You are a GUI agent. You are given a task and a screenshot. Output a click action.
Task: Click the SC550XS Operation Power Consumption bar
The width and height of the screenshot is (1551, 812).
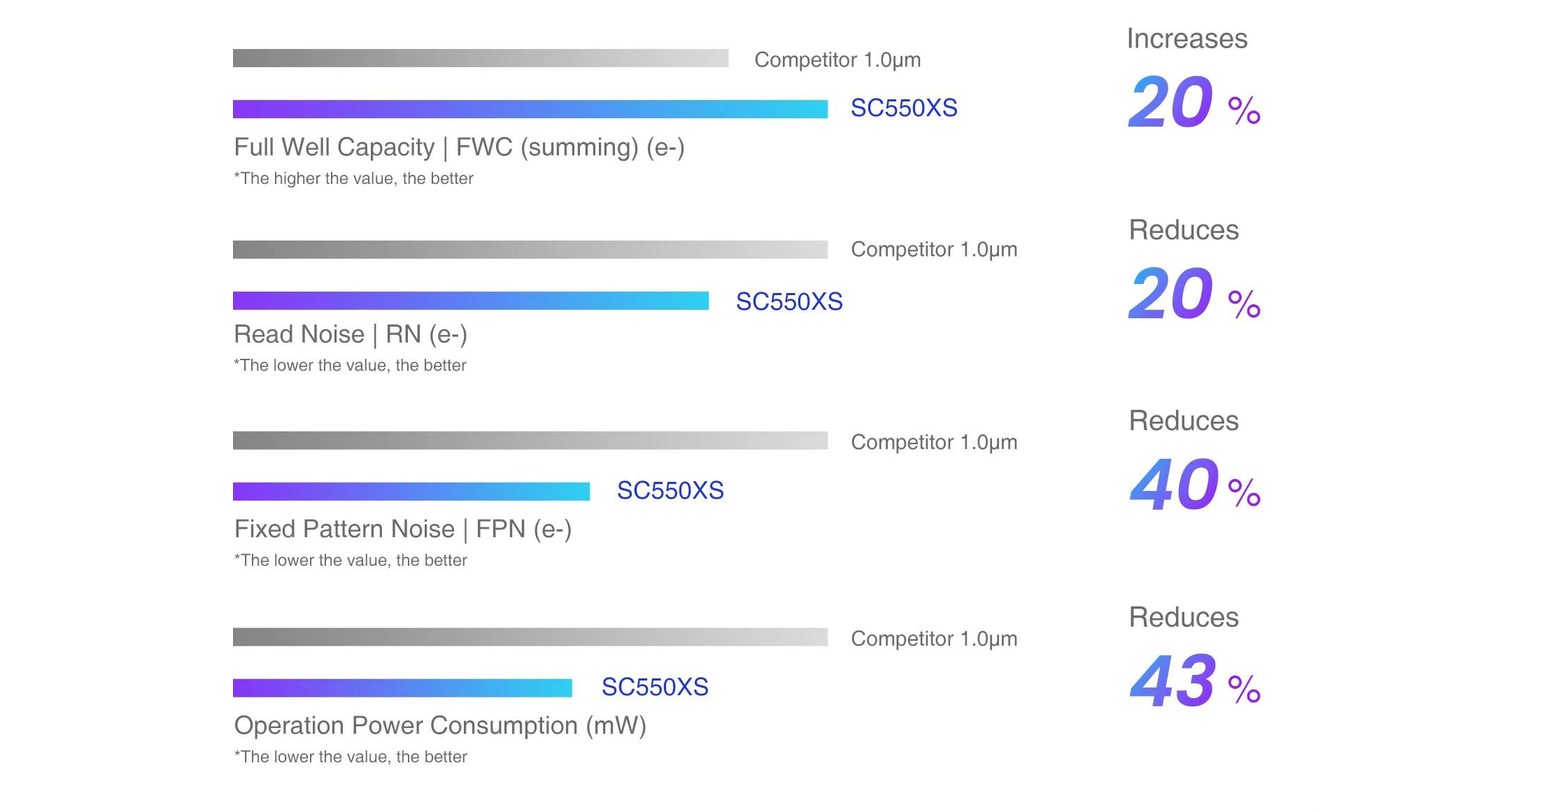point(402,688)
